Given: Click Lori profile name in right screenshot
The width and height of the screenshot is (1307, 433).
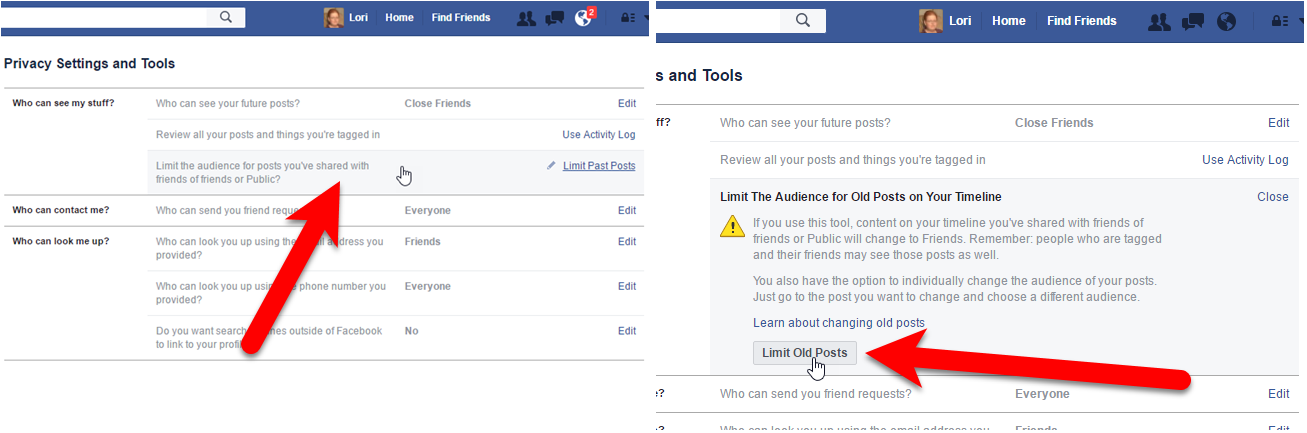Looking at the screenshot, I should [960, 21].
